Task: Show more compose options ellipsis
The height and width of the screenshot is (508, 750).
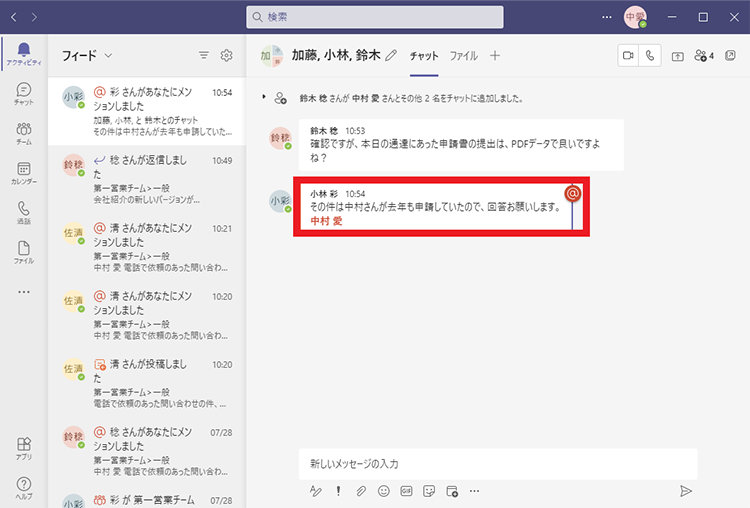Action: click(474, 491)
